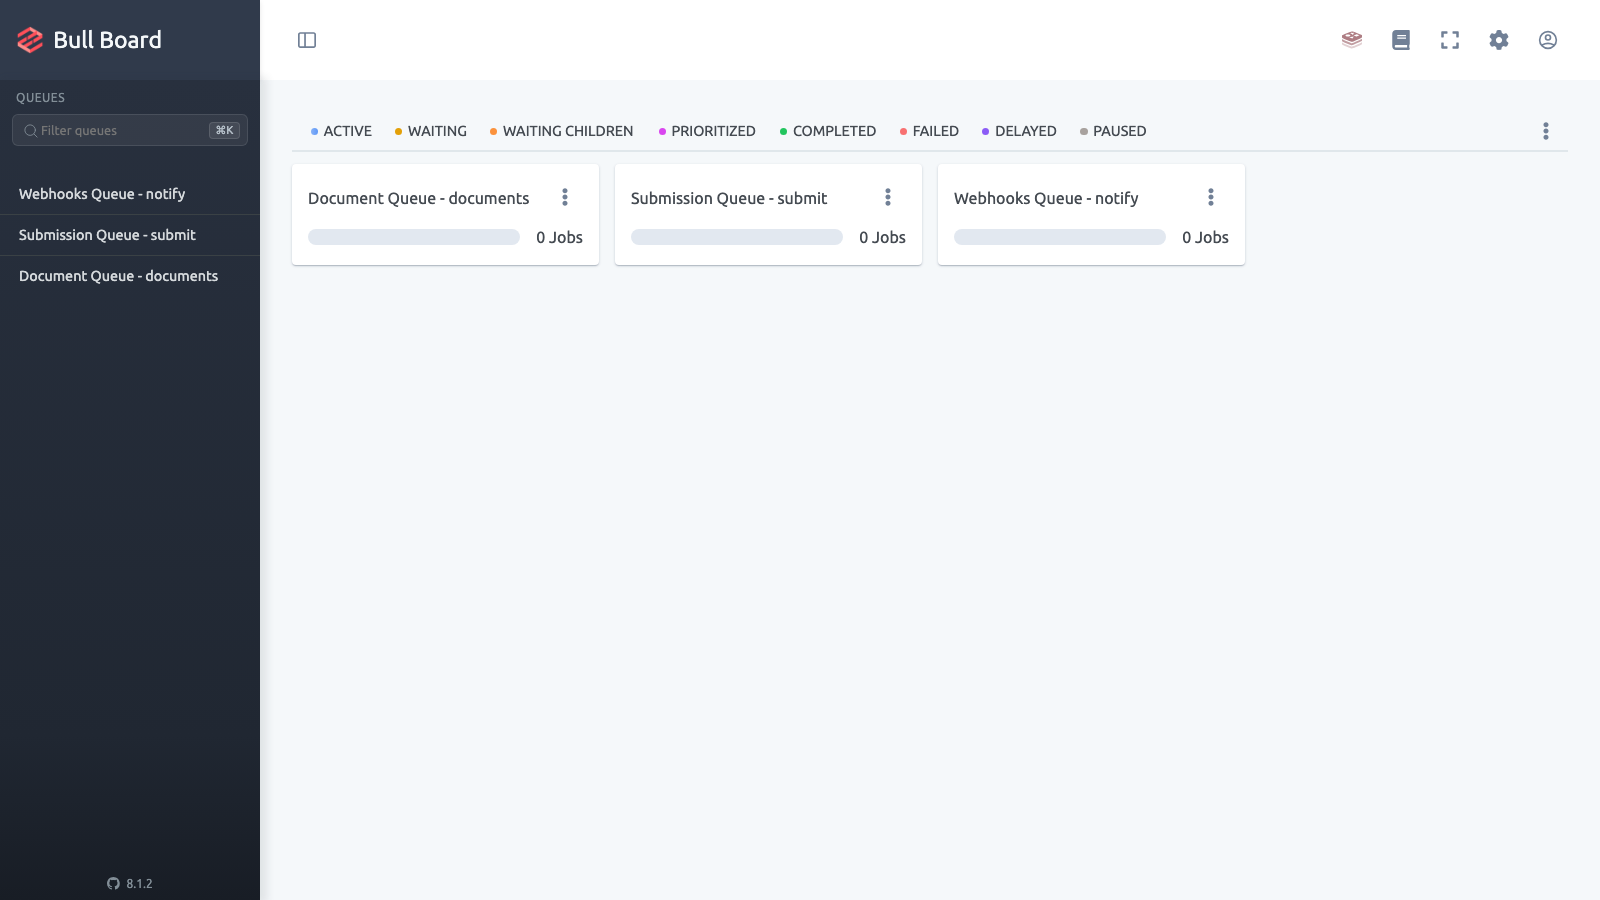The height and width of the screenshot is (900, 1600).
Task: Select the DELAYED status filter
Action: pos(1019,131)
